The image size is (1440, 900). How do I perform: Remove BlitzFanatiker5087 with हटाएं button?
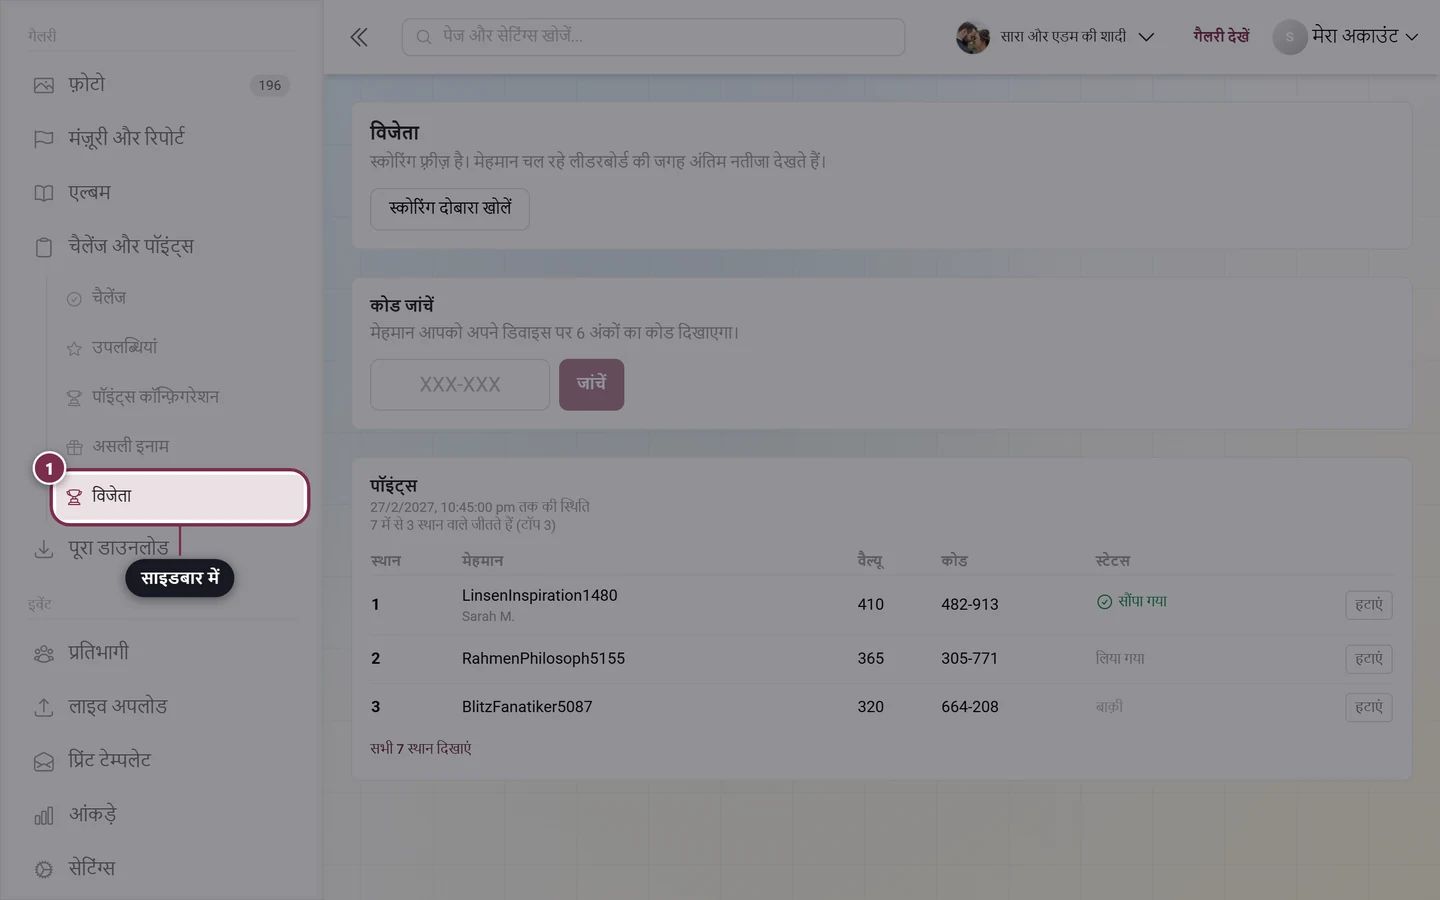1369,707
